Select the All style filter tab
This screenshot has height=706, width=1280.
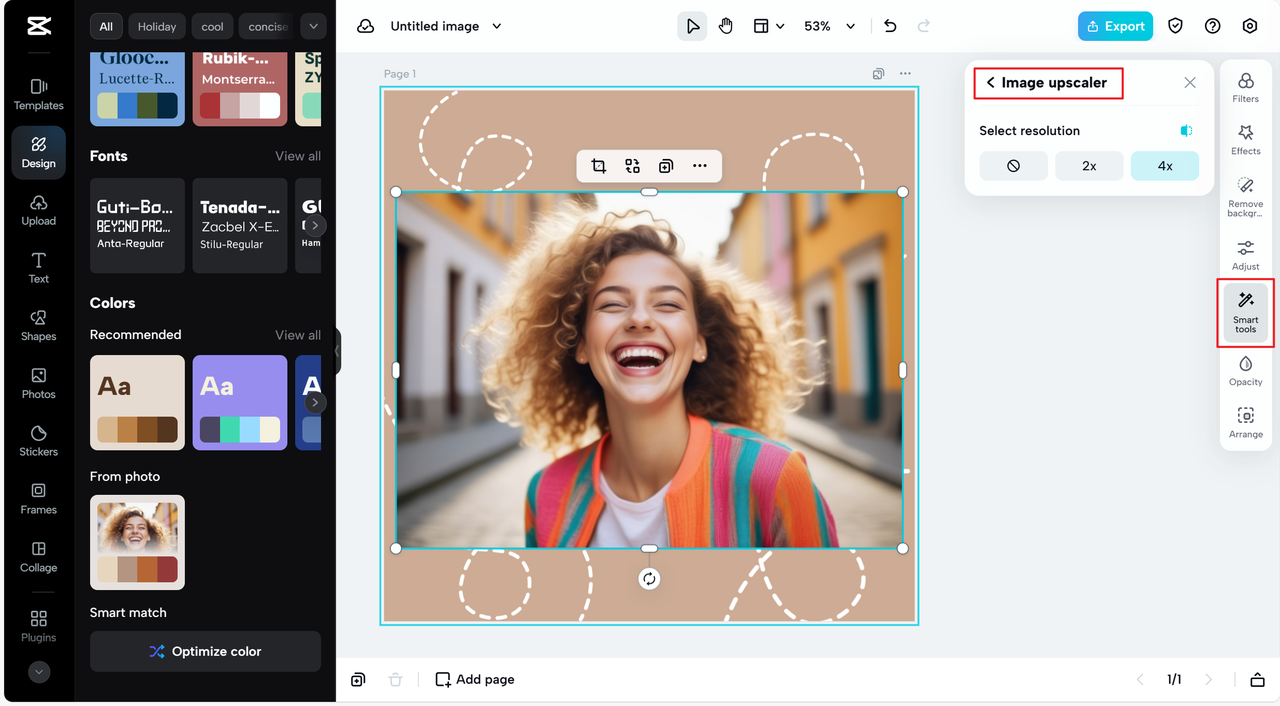click(x=106, y=26)
